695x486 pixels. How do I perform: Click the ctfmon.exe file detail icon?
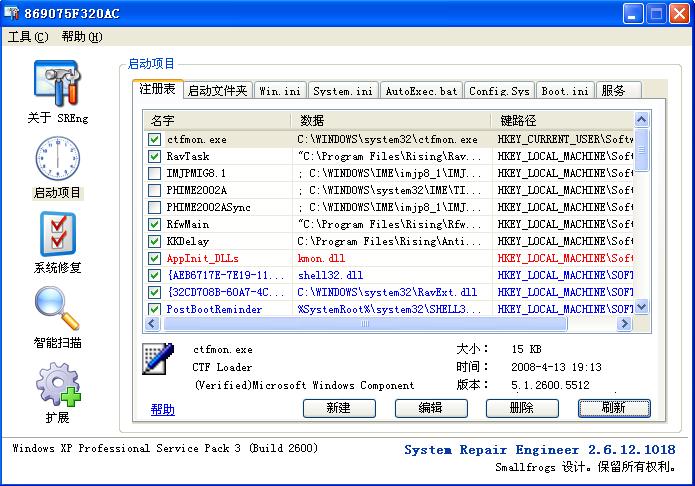point(158,359)
